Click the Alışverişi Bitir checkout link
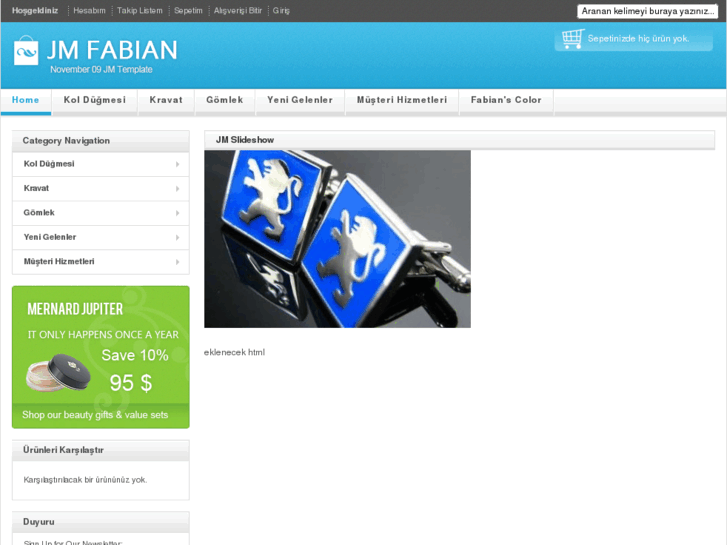727x545 pixels. point(238,11)
